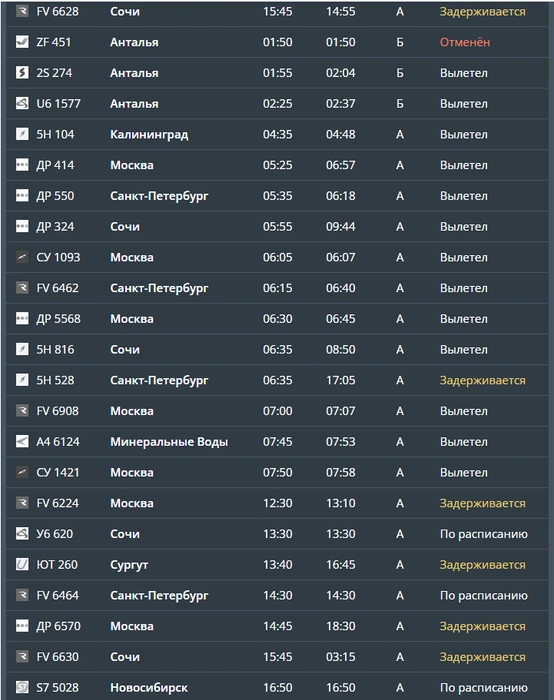Image resolution: width=554 pixels, height=700 pixels.
Task: Click airline icon next to ДР 550
Action: point(22,196)
